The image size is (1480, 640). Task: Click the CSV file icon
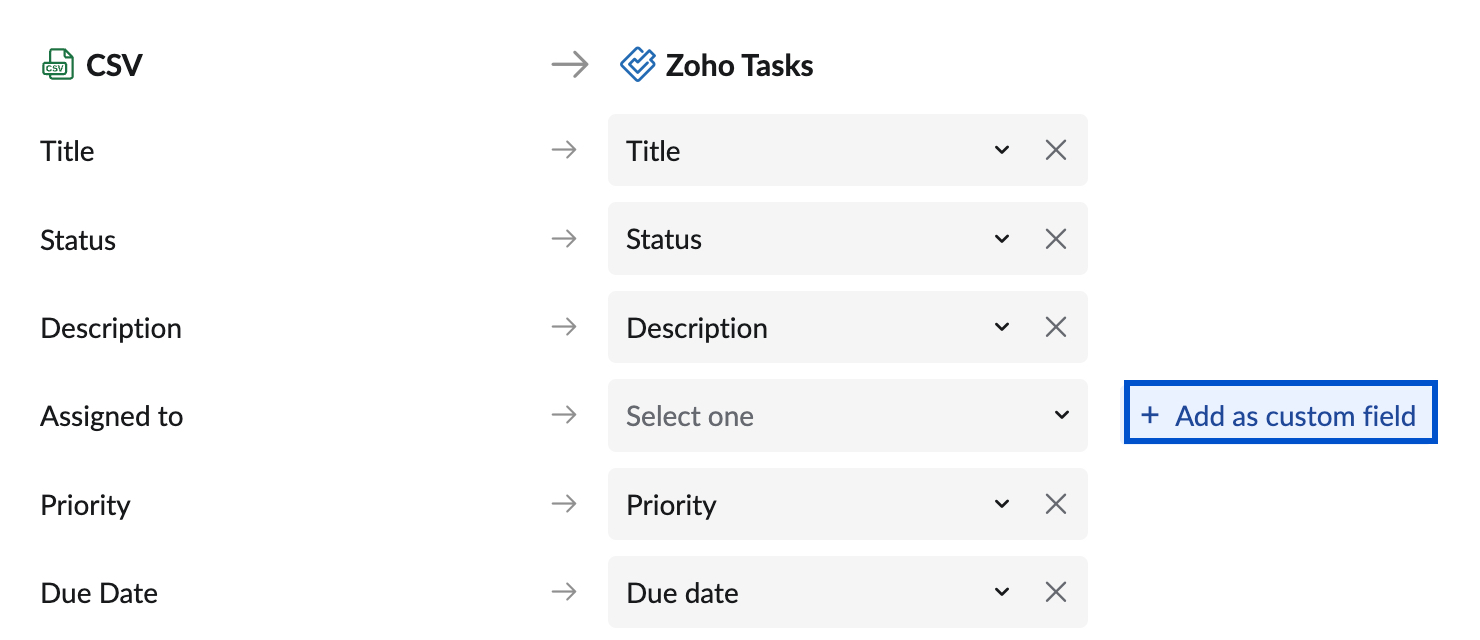click(x=57, y=66)
